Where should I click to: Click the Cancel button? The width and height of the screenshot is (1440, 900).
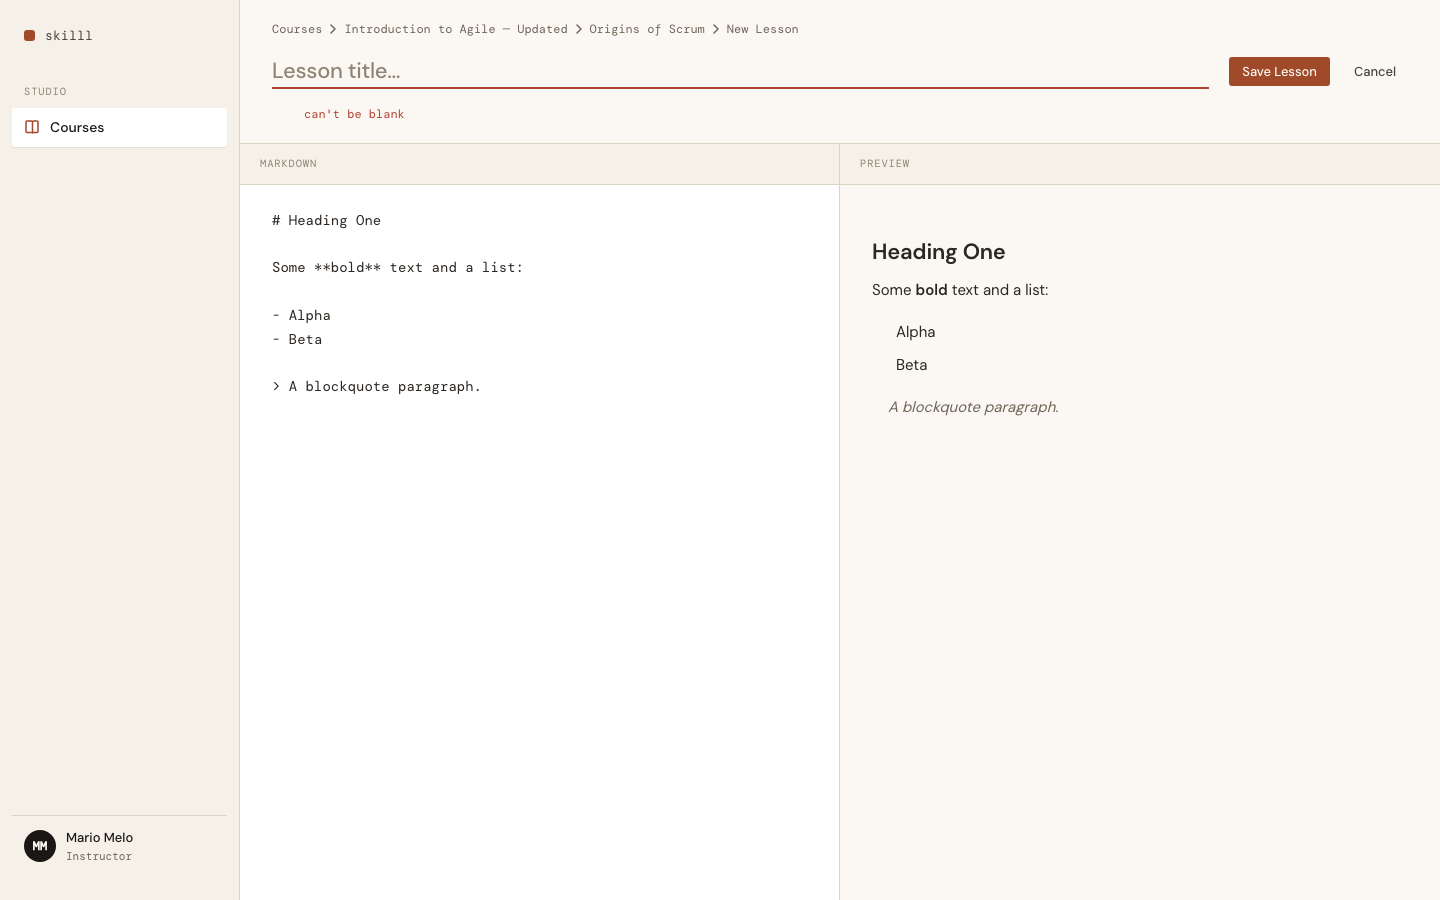pyautogui.click(x=1374, y=71)
